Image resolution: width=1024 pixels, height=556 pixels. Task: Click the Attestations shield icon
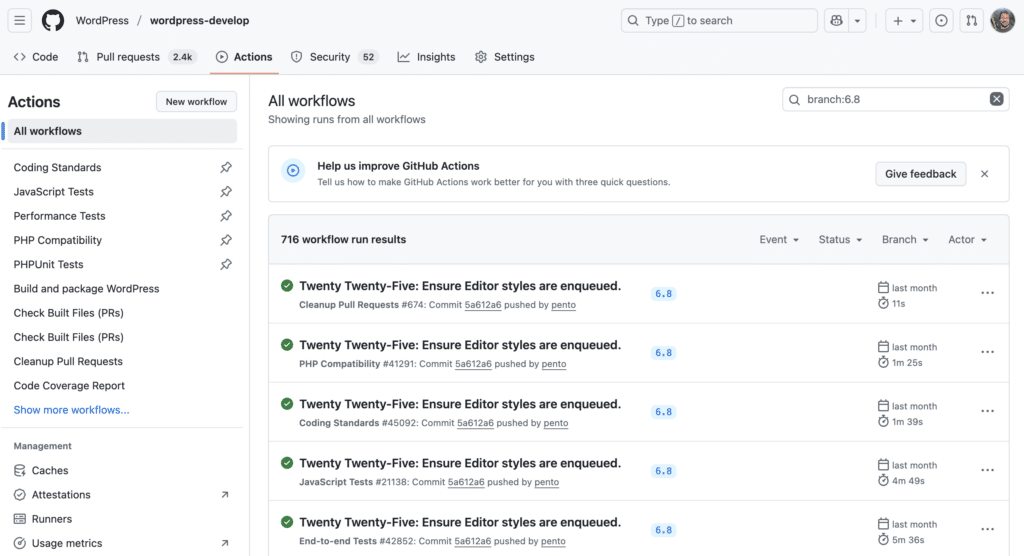tap(20, 495)
